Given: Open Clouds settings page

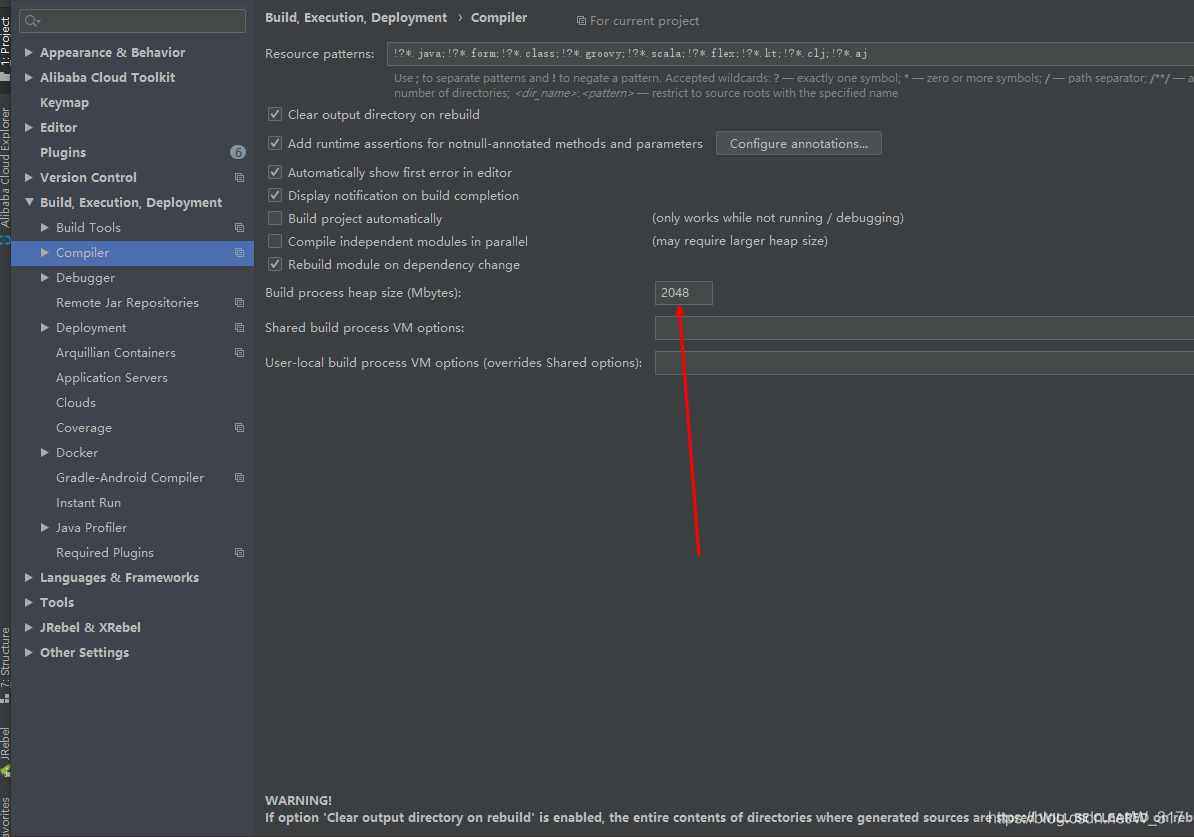Looking at the screenshot, I should point(75,403).
